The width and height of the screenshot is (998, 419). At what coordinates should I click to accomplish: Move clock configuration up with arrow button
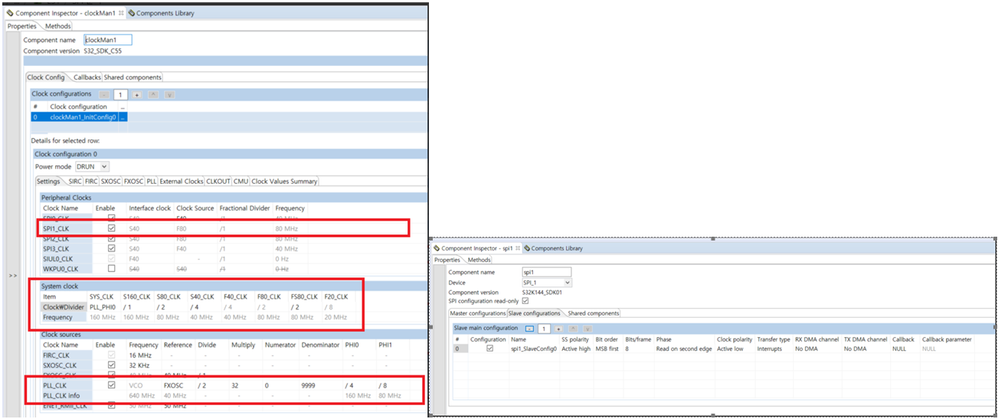(x=153, y=94)
